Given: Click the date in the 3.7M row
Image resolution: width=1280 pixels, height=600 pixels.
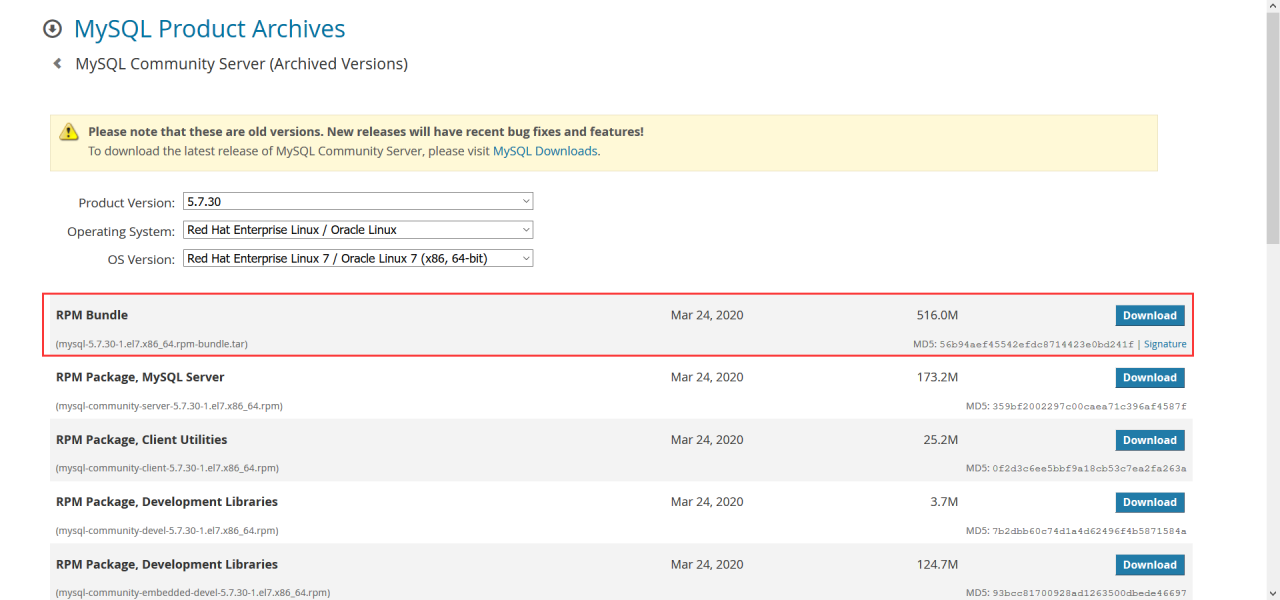Looking at the screenshot, I should coord(707,501).
